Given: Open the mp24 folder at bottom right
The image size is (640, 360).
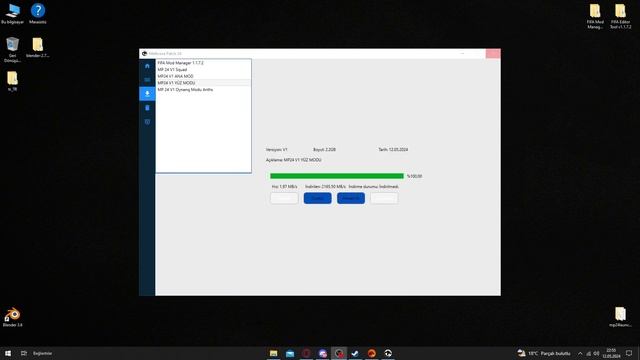Looking at the screenshot, I should pyautogui.click(x=620, y=317).
